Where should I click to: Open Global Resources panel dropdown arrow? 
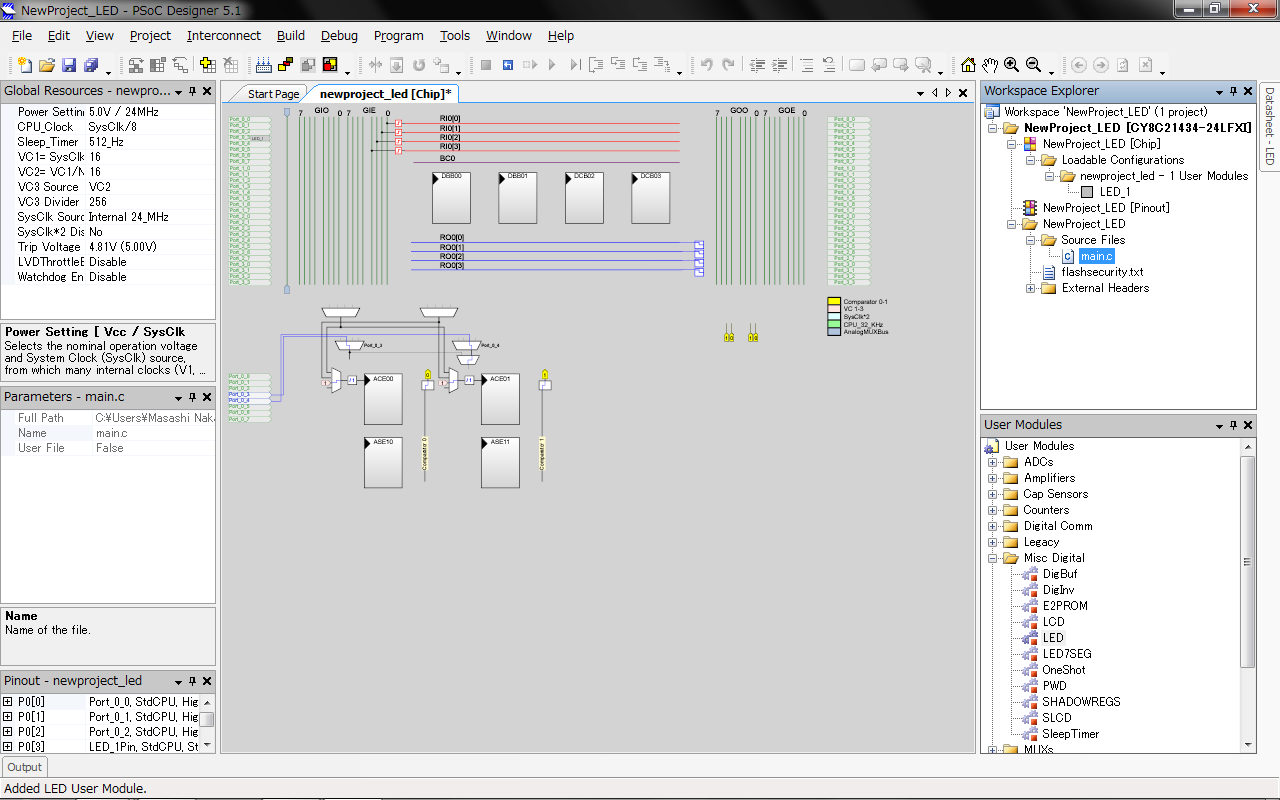point(179,91)
